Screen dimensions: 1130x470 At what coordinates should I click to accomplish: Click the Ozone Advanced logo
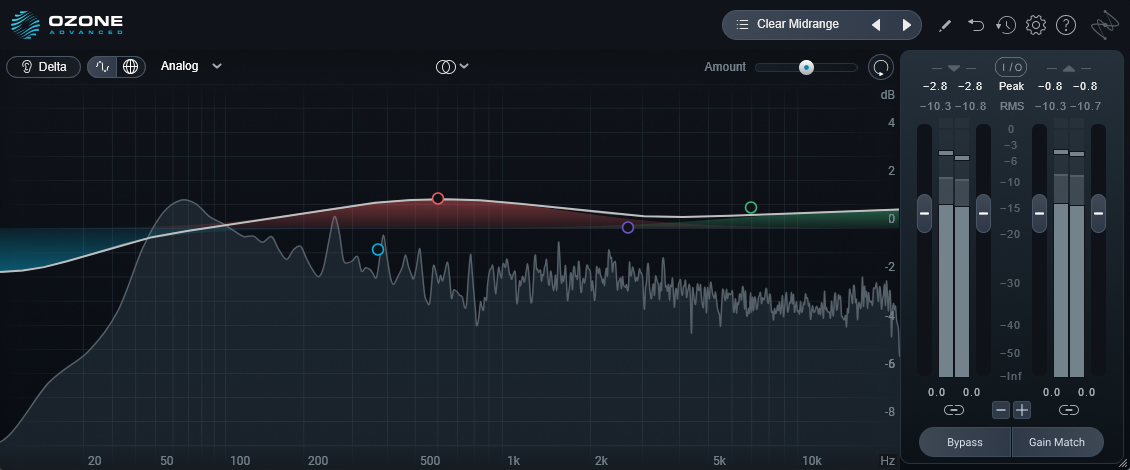(67, 24)
